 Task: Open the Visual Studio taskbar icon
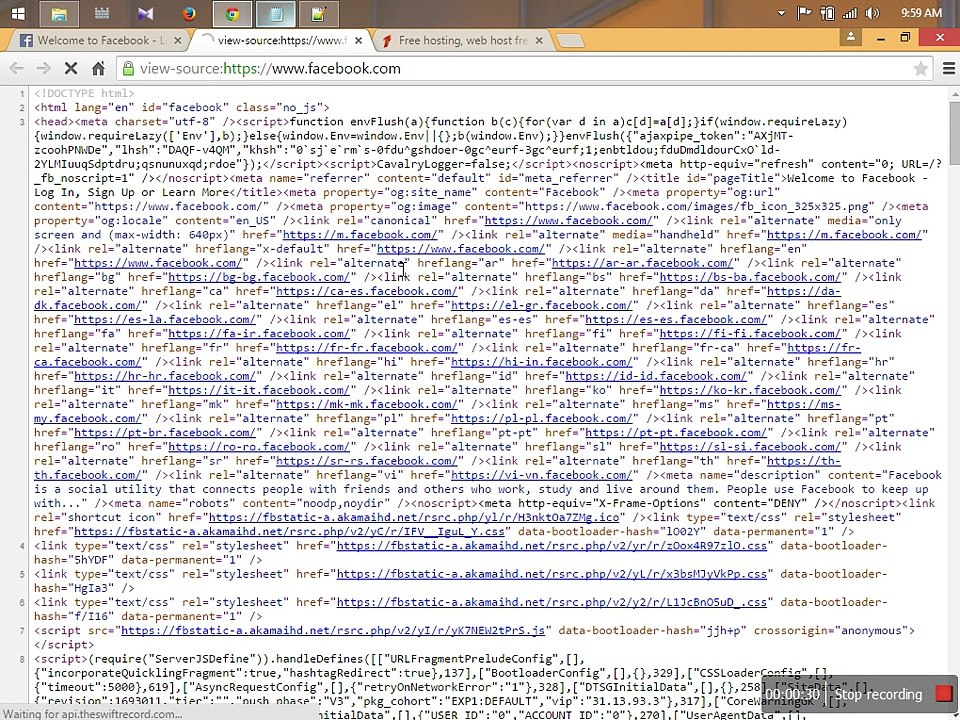146,13
